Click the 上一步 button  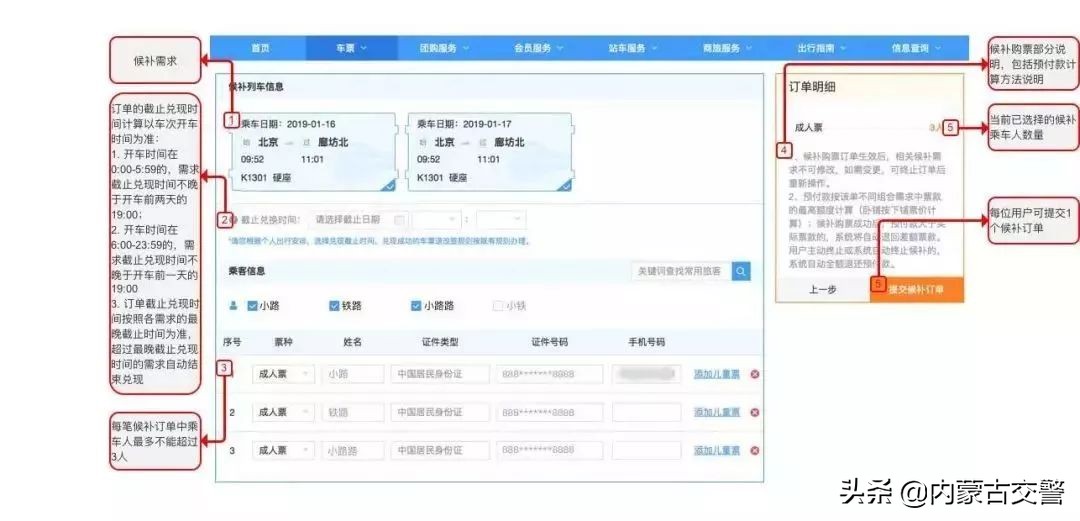pos(823,290)
